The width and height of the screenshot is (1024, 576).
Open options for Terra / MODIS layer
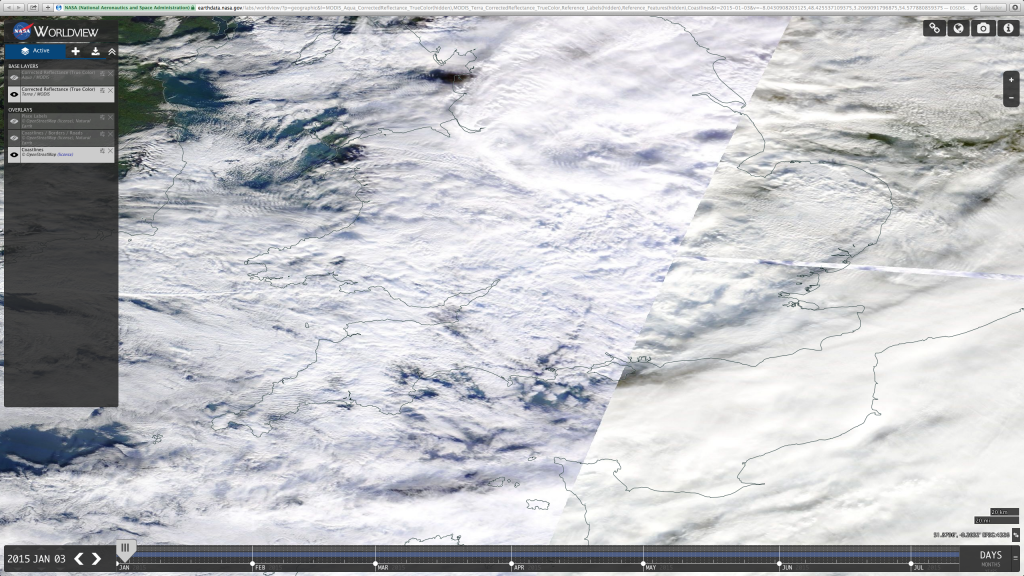pos(103,91)
